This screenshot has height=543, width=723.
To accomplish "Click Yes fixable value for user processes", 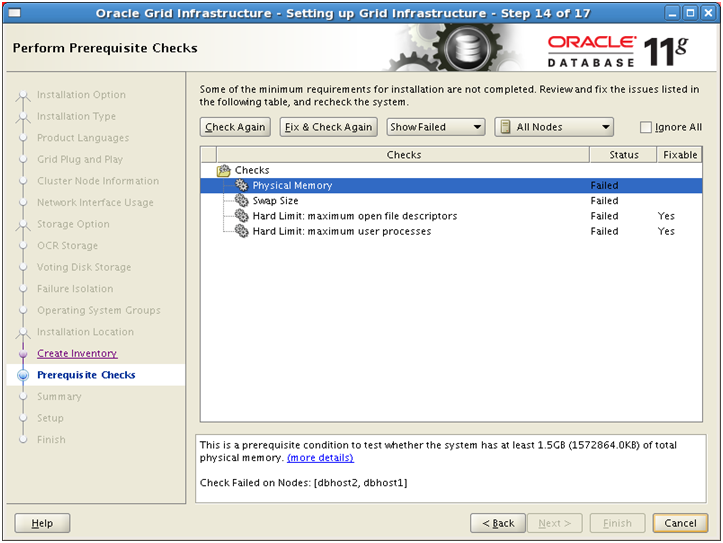I will 666,231.
